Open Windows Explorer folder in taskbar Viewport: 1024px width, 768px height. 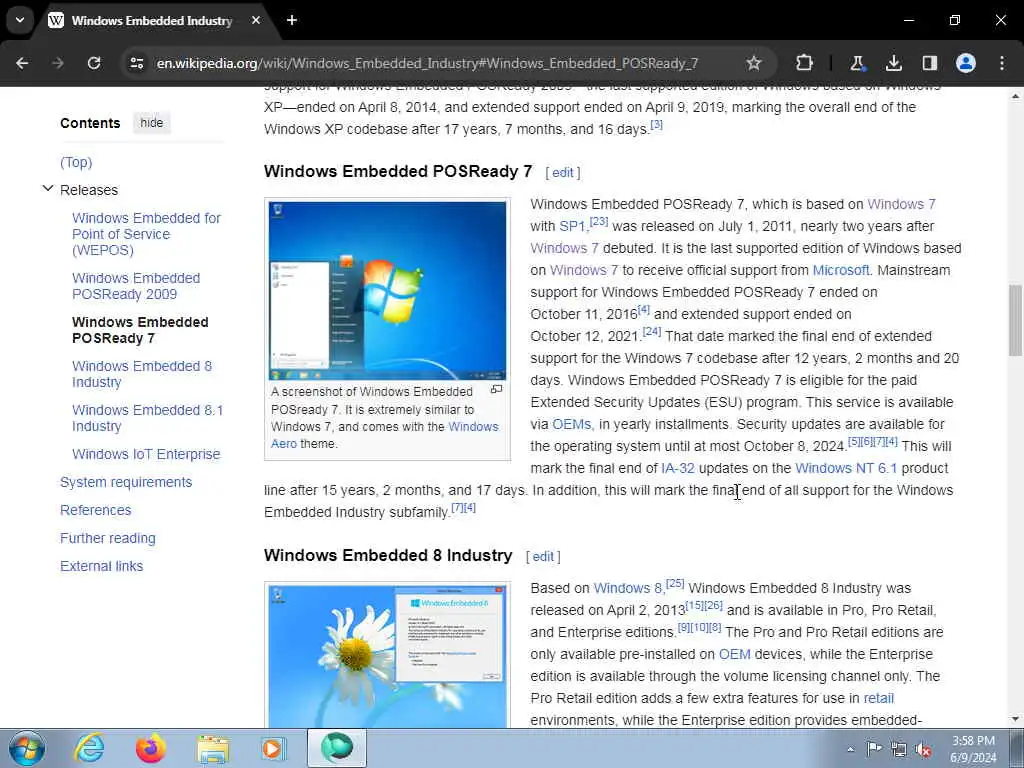point(213,748)
